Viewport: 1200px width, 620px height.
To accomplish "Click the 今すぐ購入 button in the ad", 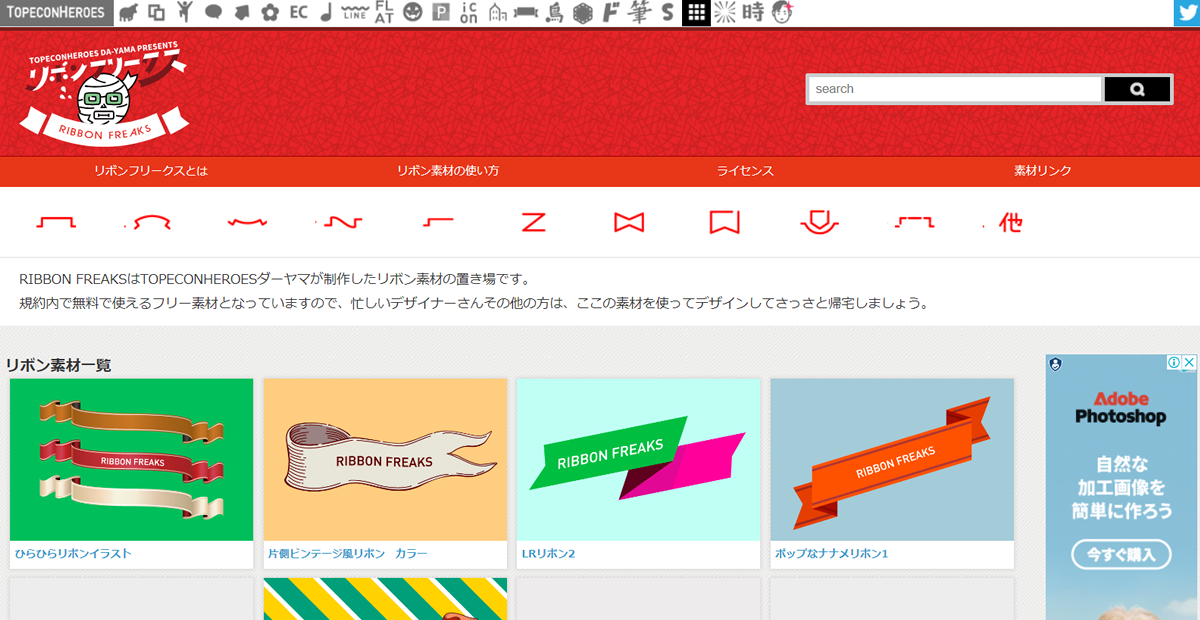I will coord(1121,554).
